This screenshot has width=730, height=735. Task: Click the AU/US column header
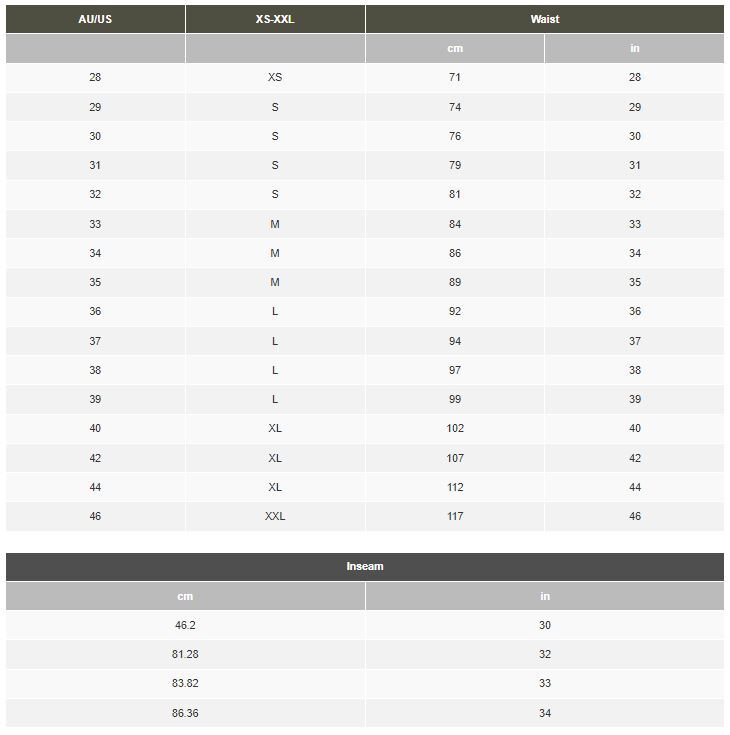95,19
